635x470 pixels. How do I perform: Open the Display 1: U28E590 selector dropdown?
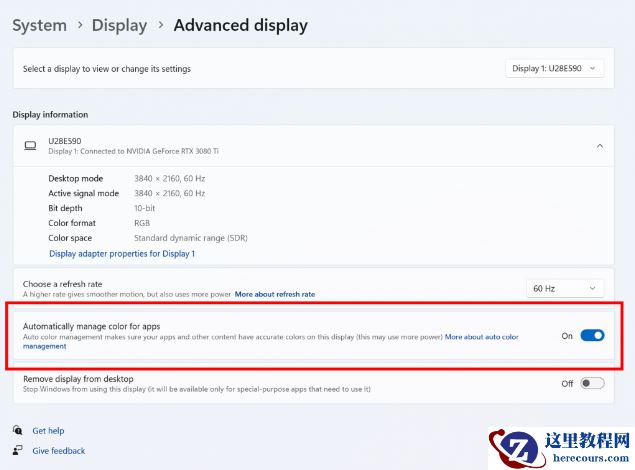coord(554,68)
